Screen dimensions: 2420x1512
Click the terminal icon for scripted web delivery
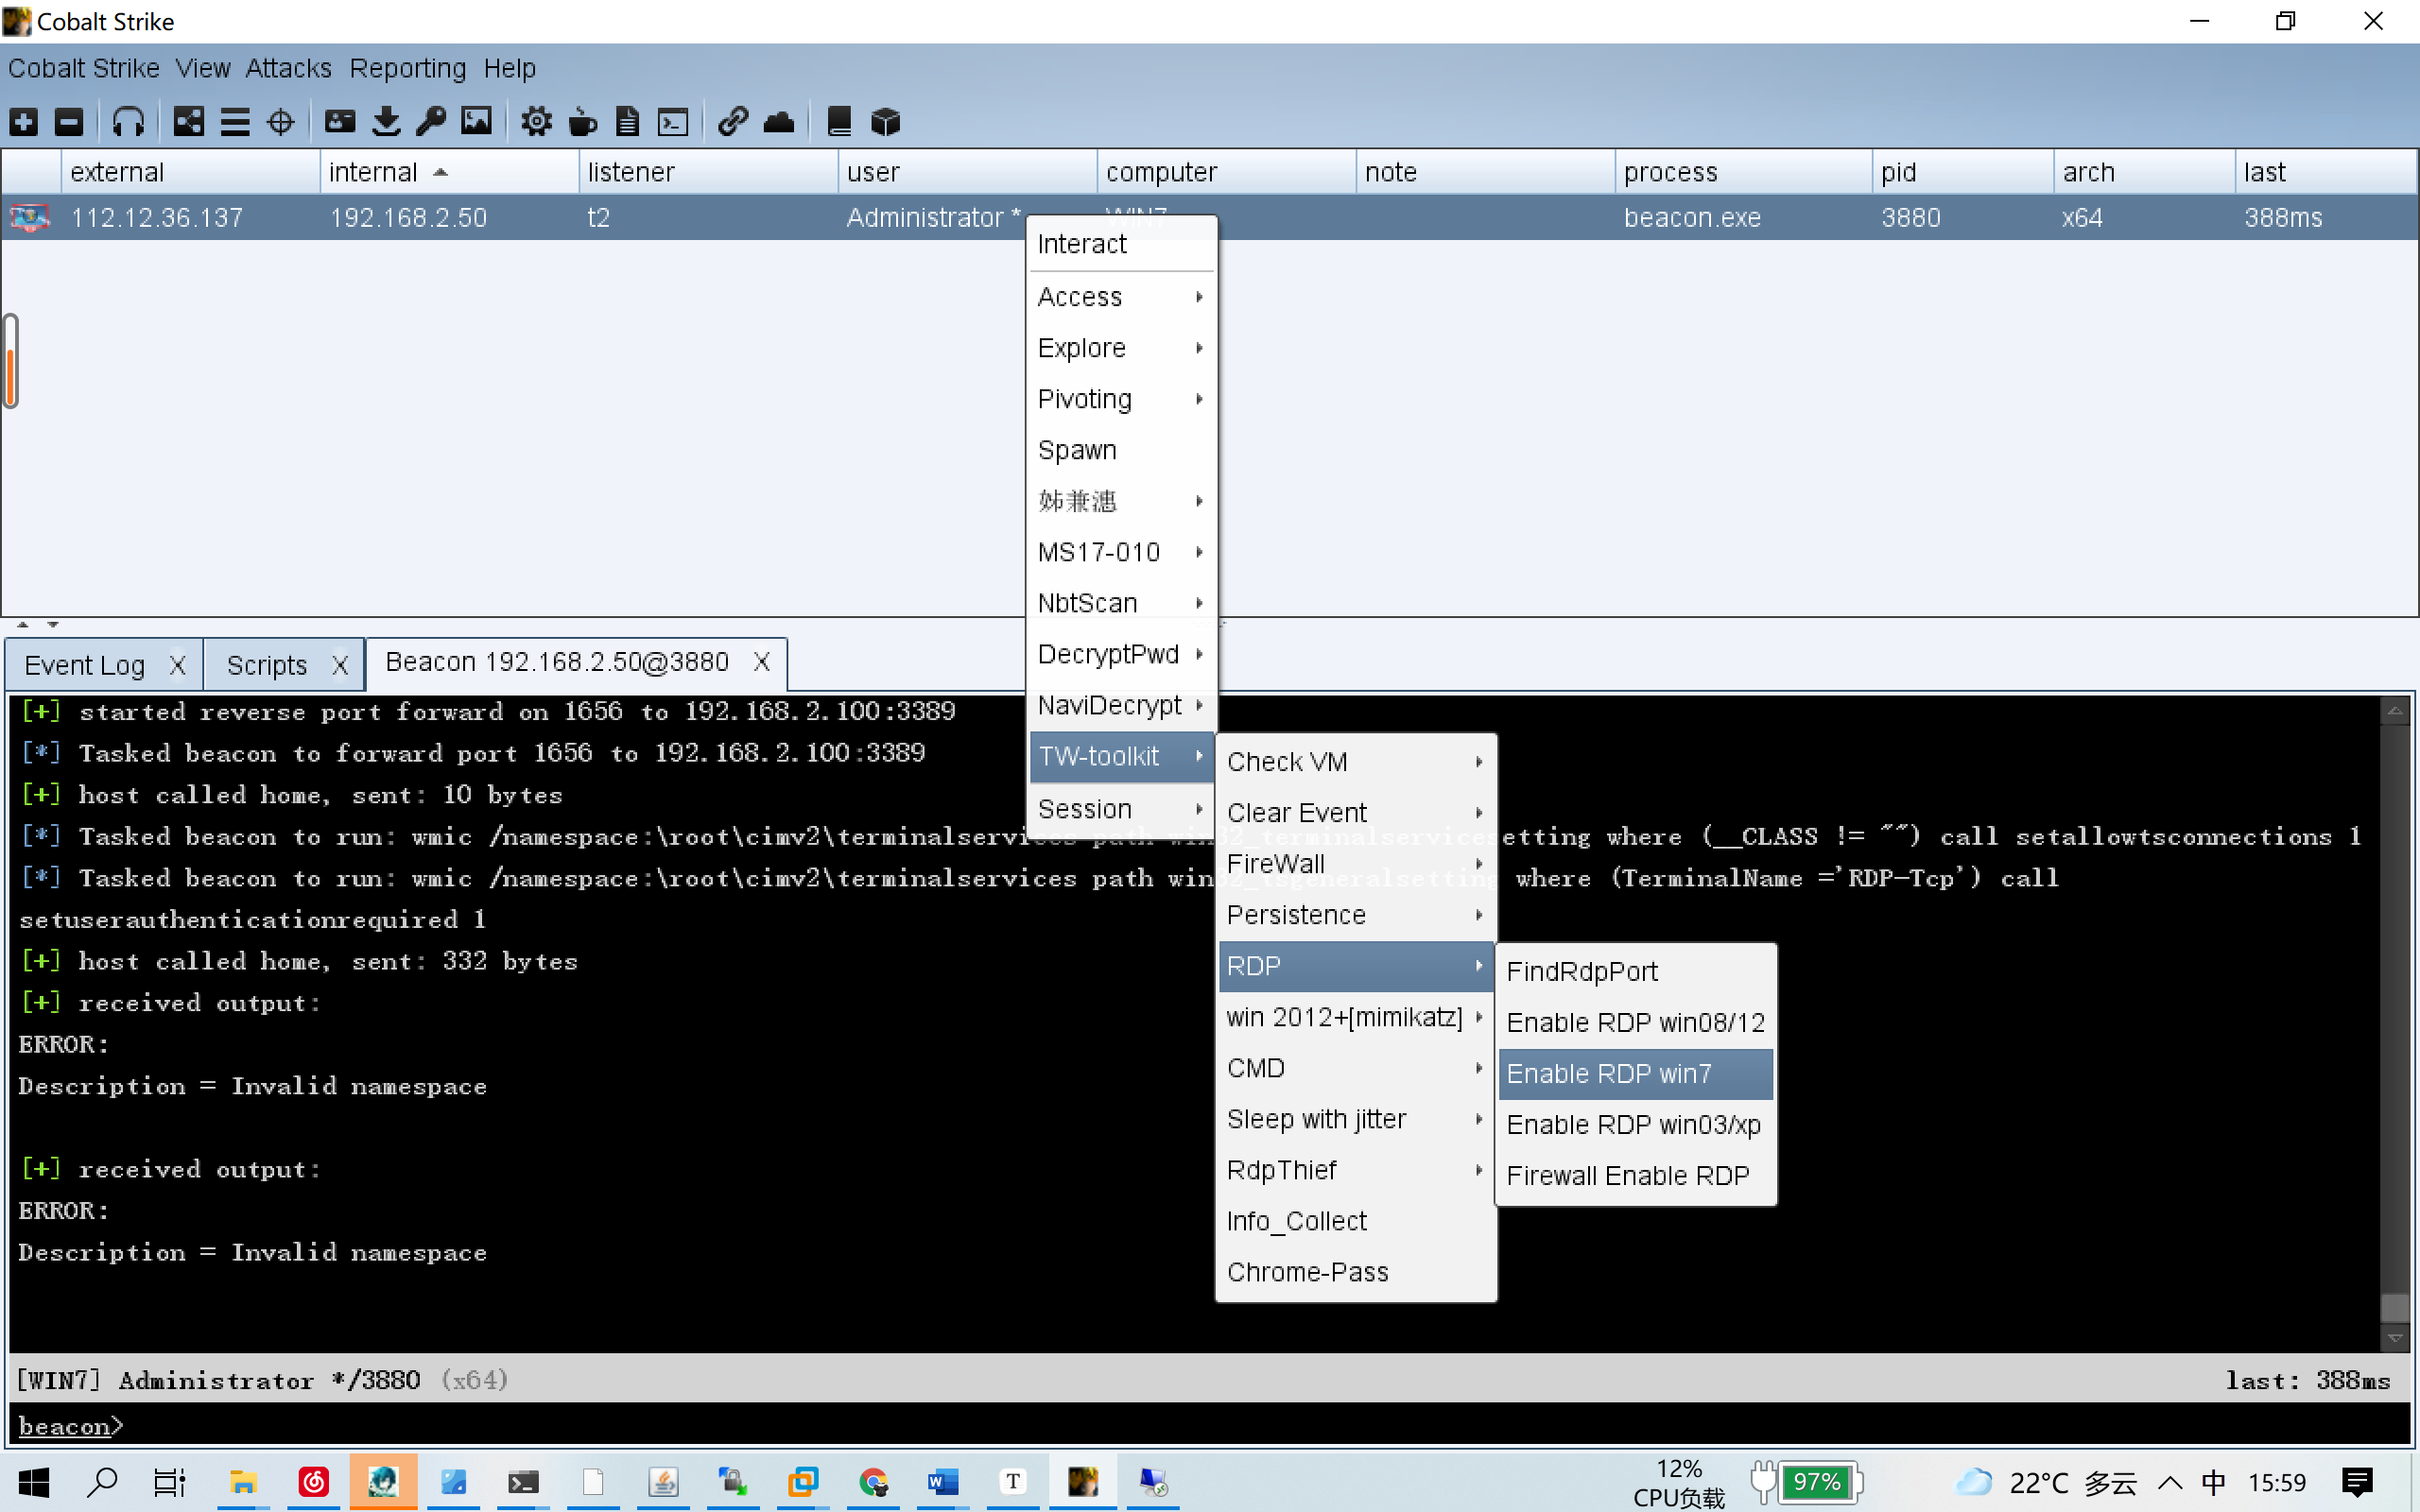click(x=673, y=122)
